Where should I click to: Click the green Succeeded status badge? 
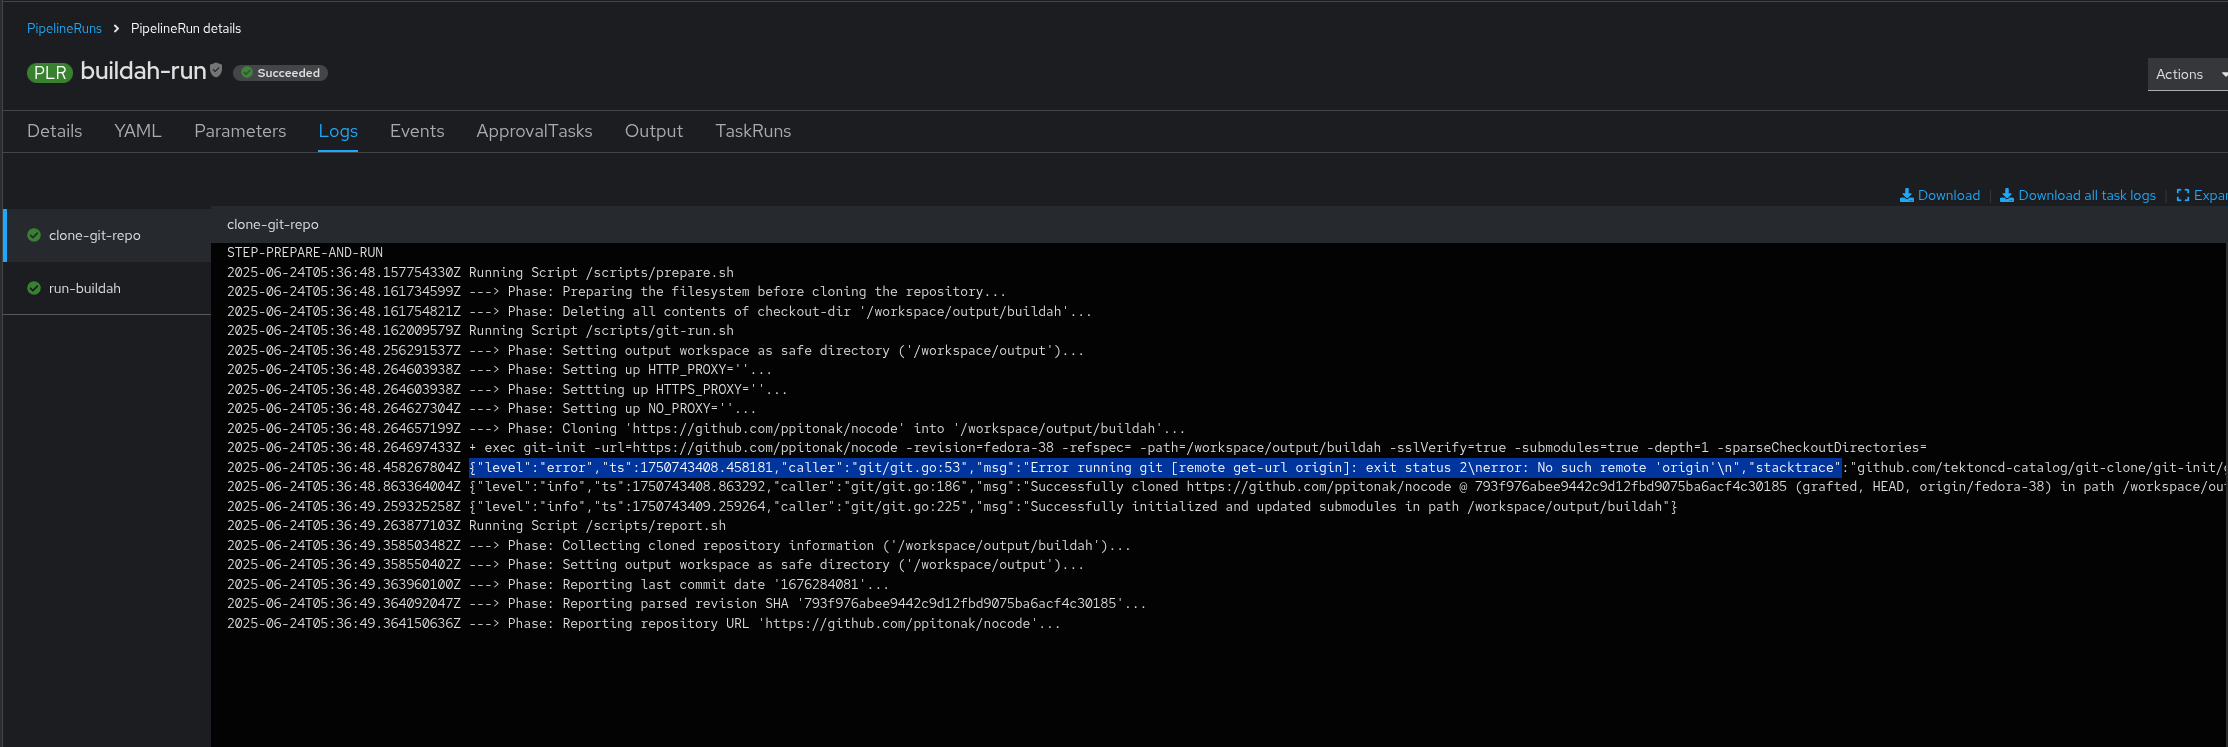click(280, 73)
